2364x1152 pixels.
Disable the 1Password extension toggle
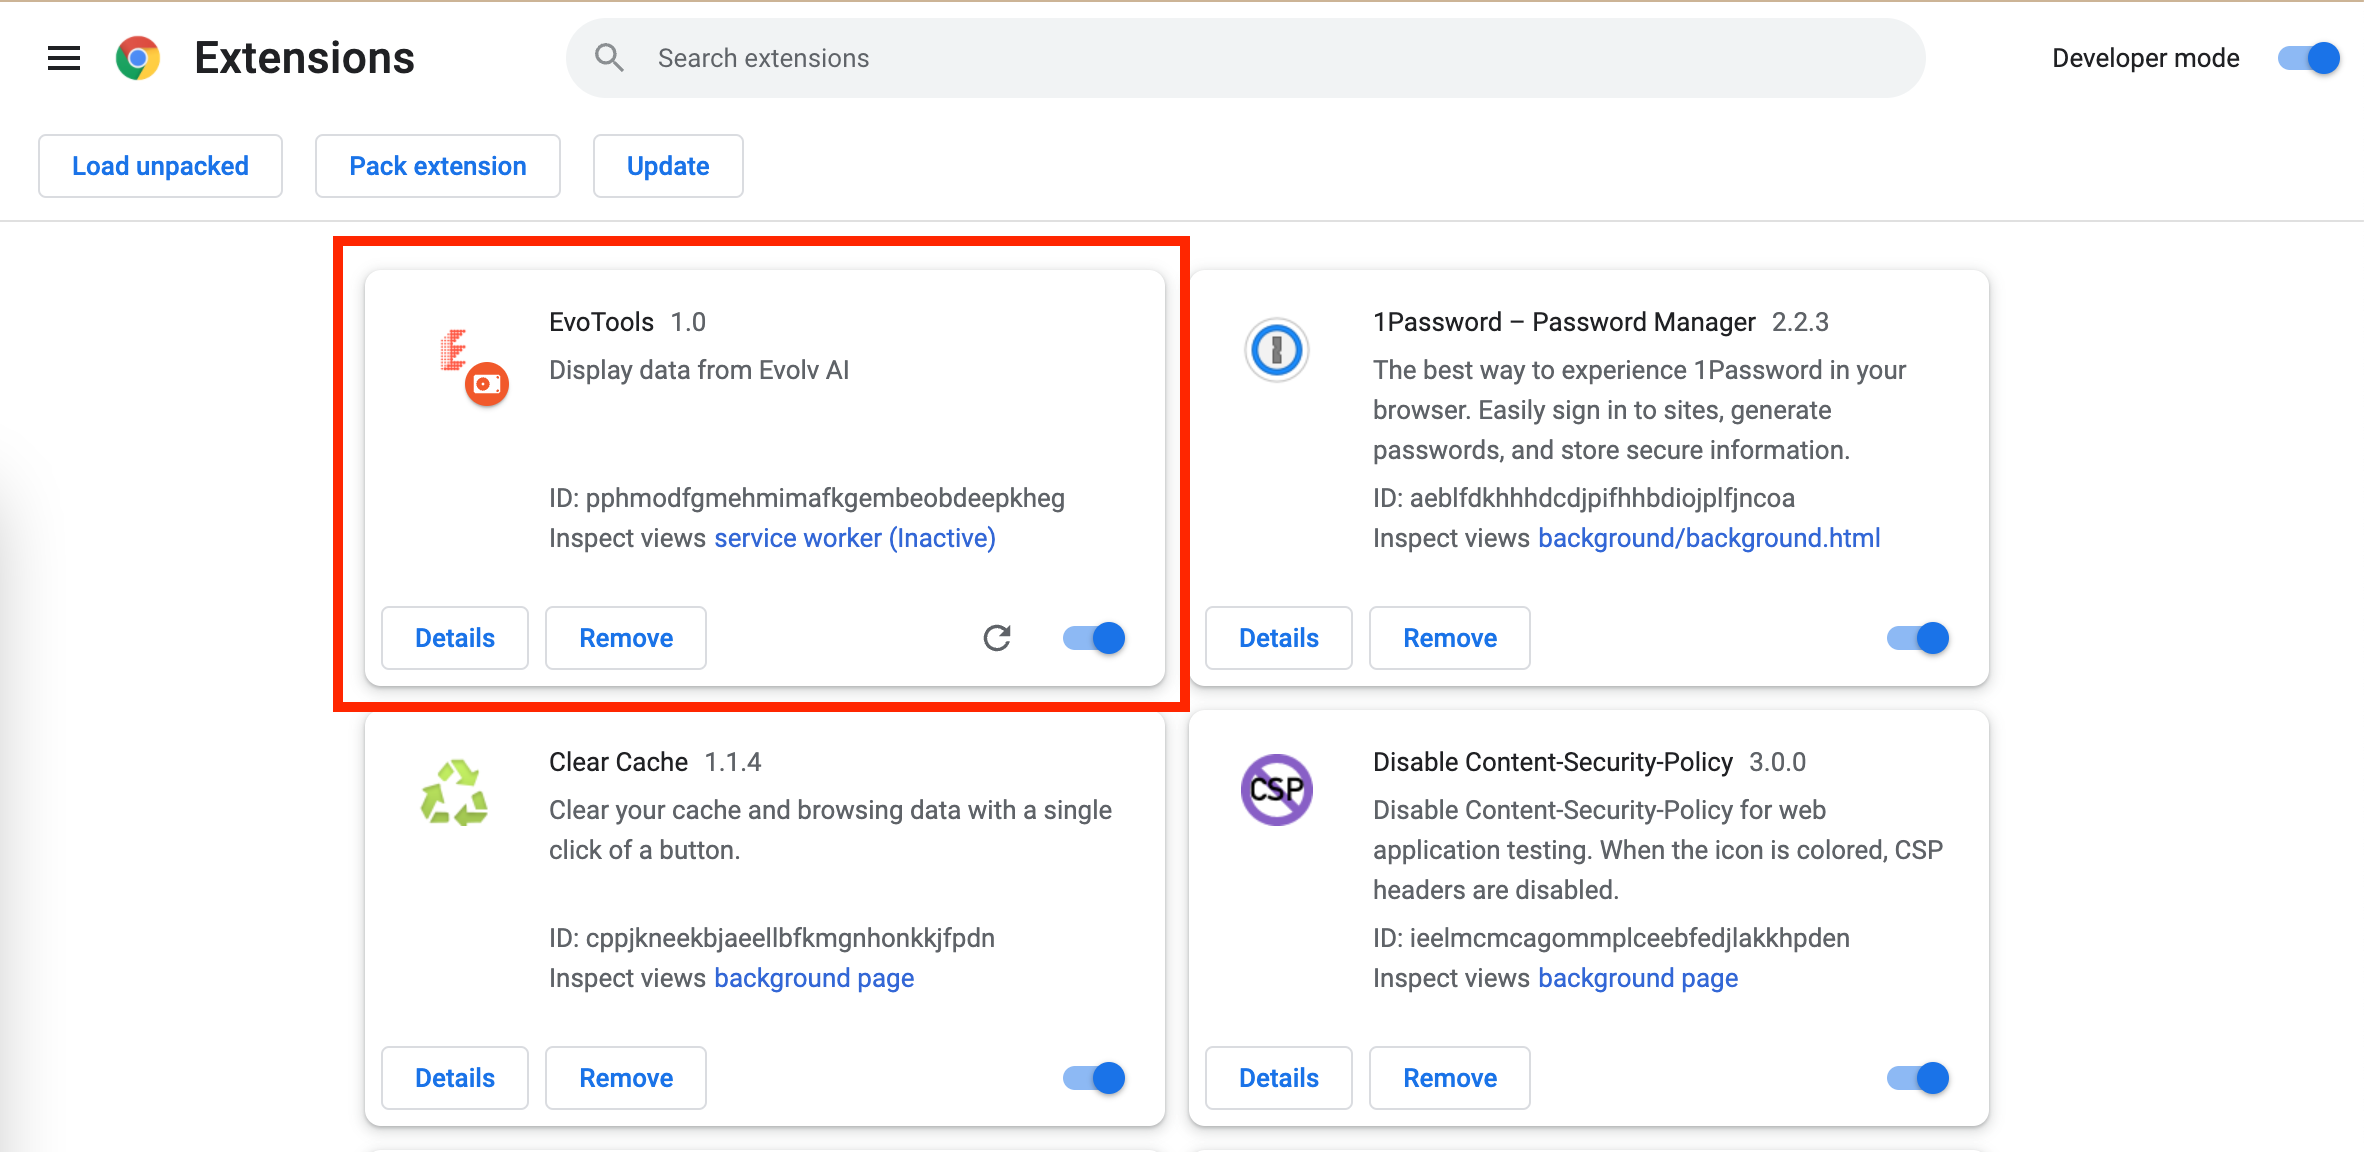[1918, 638]
